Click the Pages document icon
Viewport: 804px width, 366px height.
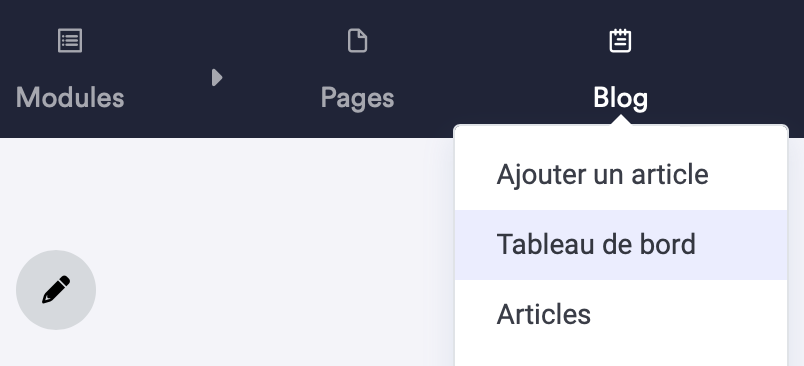click(357, 41)
